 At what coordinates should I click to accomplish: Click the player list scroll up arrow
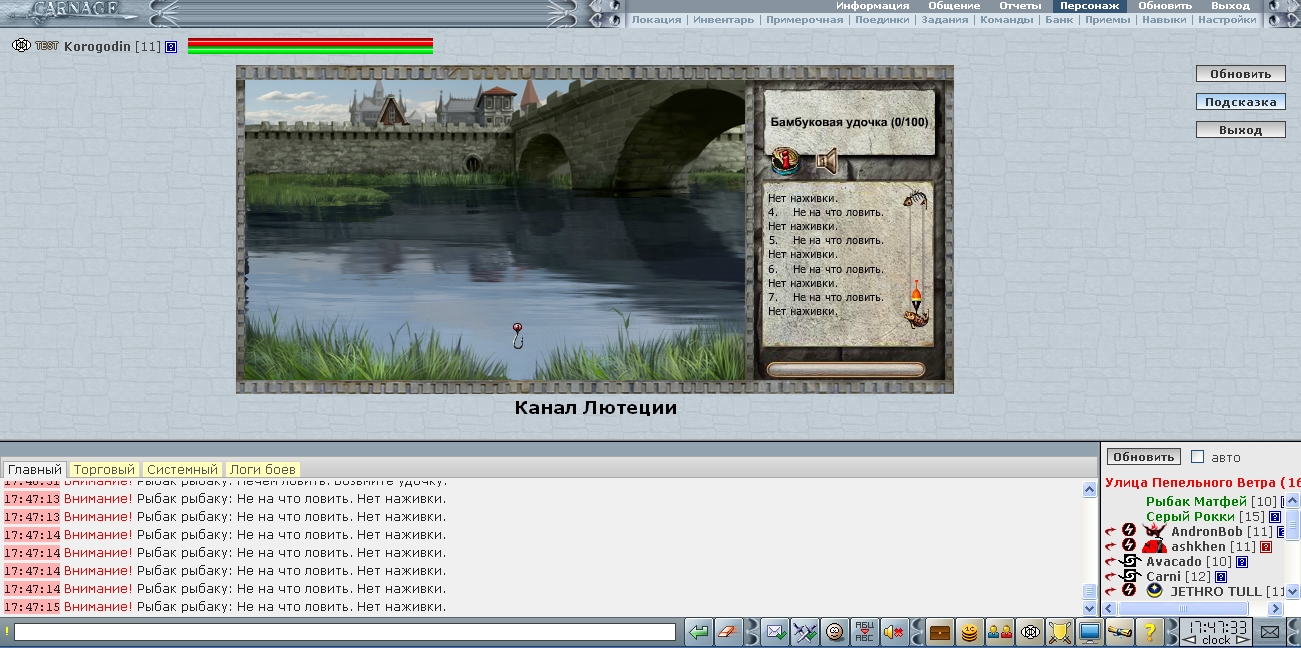(1292, 501)
